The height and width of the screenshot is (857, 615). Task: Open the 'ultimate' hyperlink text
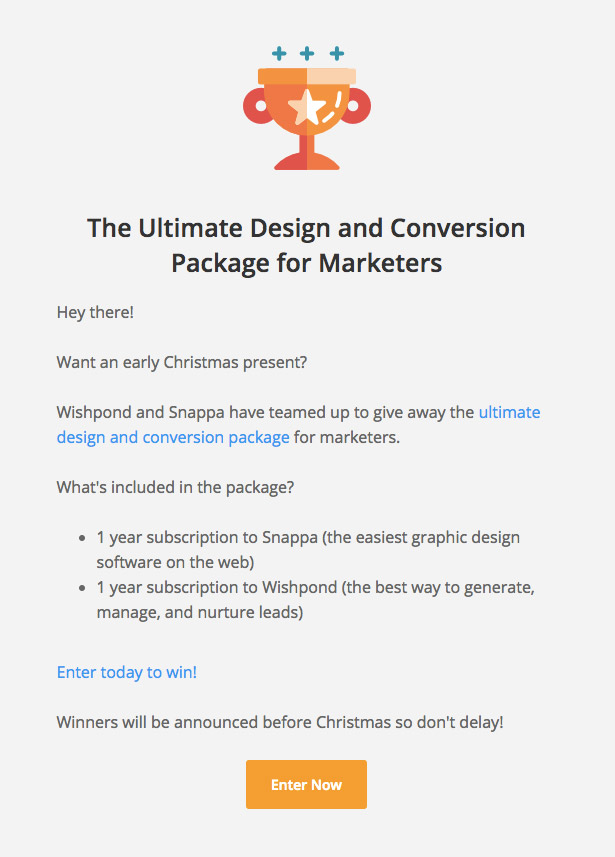pos(509,412)
